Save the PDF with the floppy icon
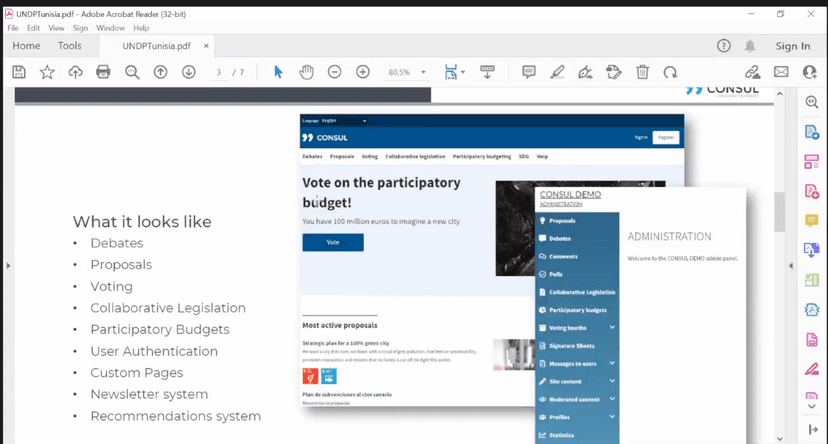 (19, 72)
